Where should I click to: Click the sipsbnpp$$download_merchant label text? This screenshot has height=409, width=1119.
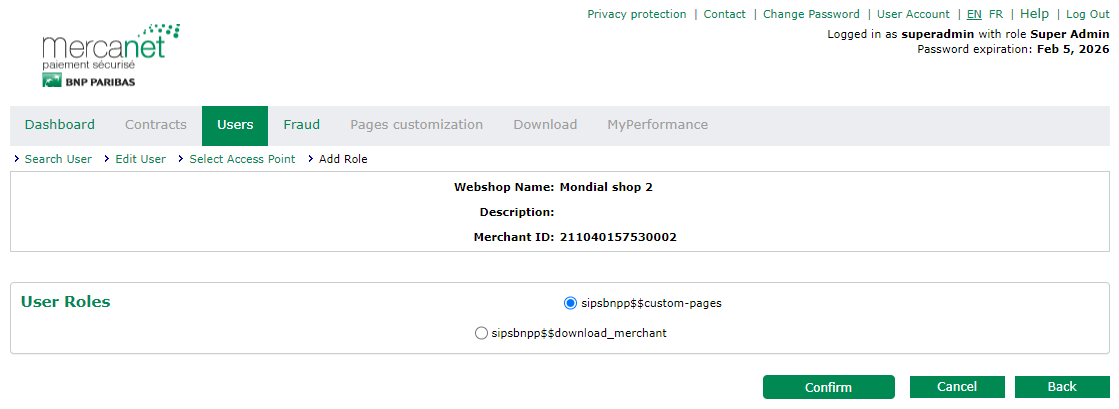(x=579, y=333)
